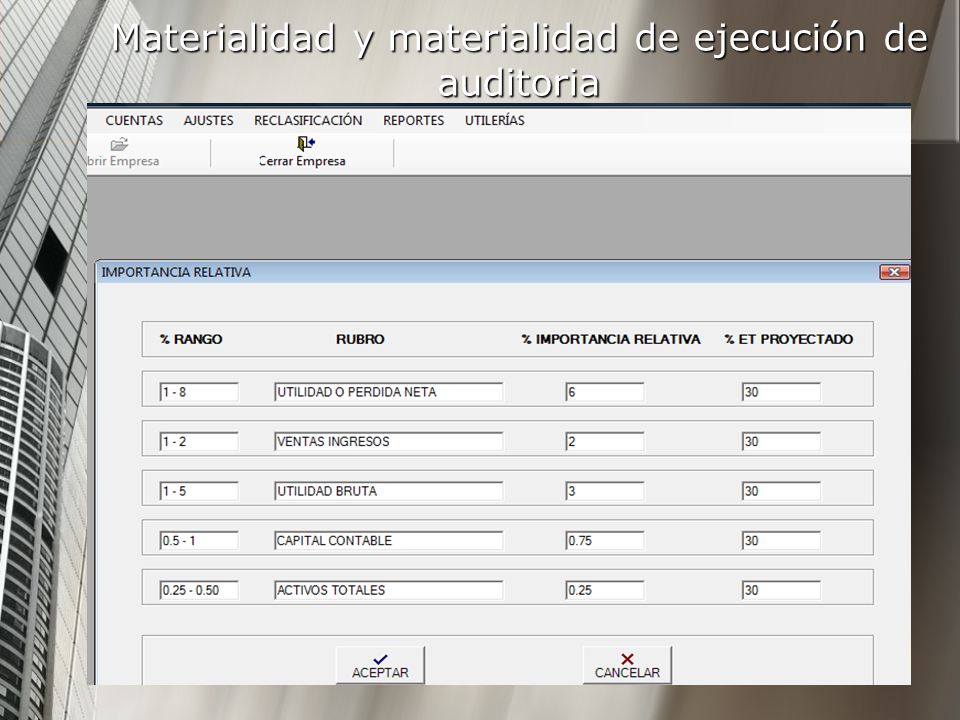
Task: Click the UTILIDAD BRUTA field
Action: 389,491
